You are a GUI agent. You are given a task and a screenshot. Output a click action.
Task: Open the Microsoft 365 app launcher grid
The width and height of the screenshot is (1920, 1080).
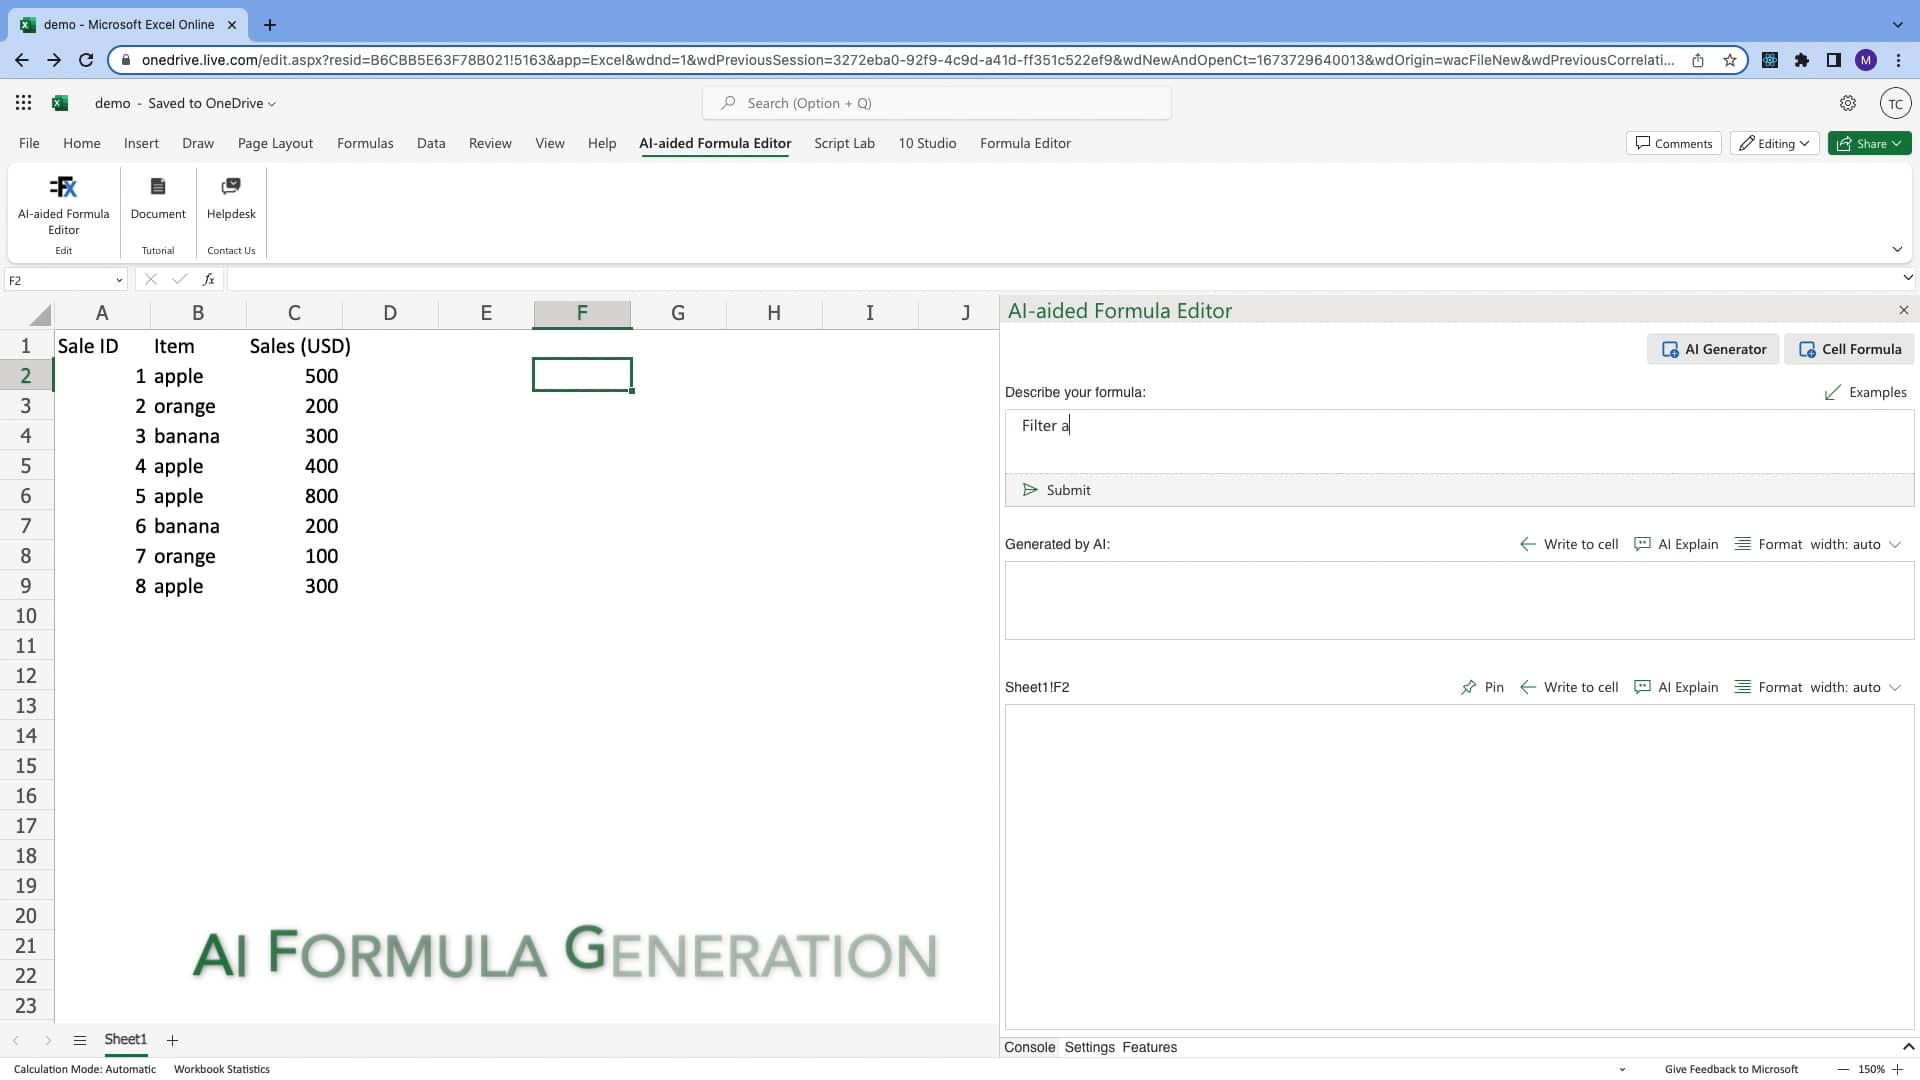23,102
